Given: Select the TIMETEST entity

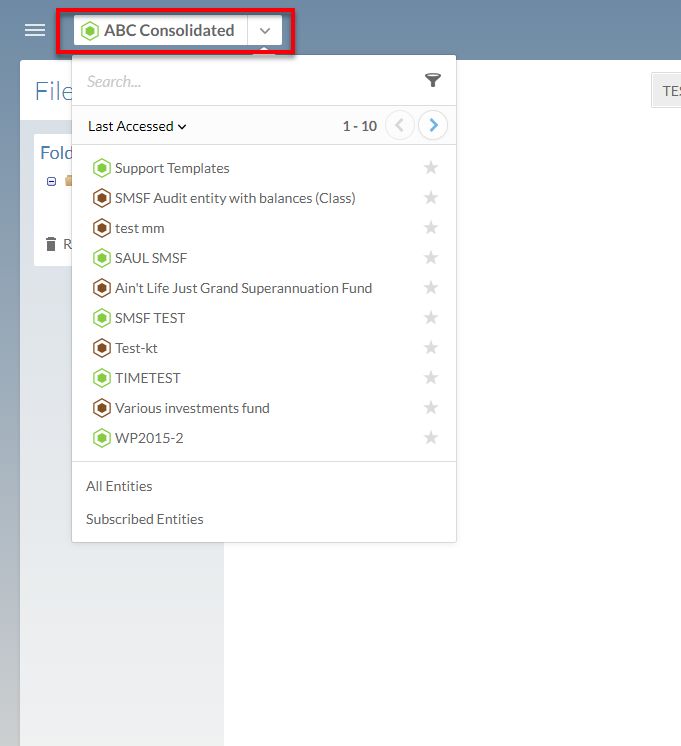Looking at the screenshot, I should [148, 378].
